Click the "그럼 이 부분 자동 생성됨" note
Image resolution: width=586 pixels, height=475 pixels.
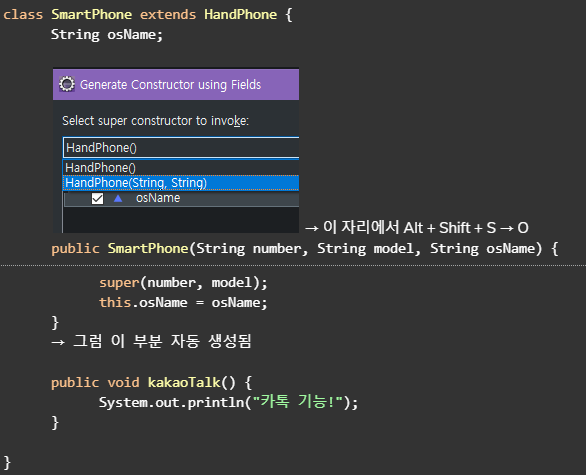click(x=151, y=341)
